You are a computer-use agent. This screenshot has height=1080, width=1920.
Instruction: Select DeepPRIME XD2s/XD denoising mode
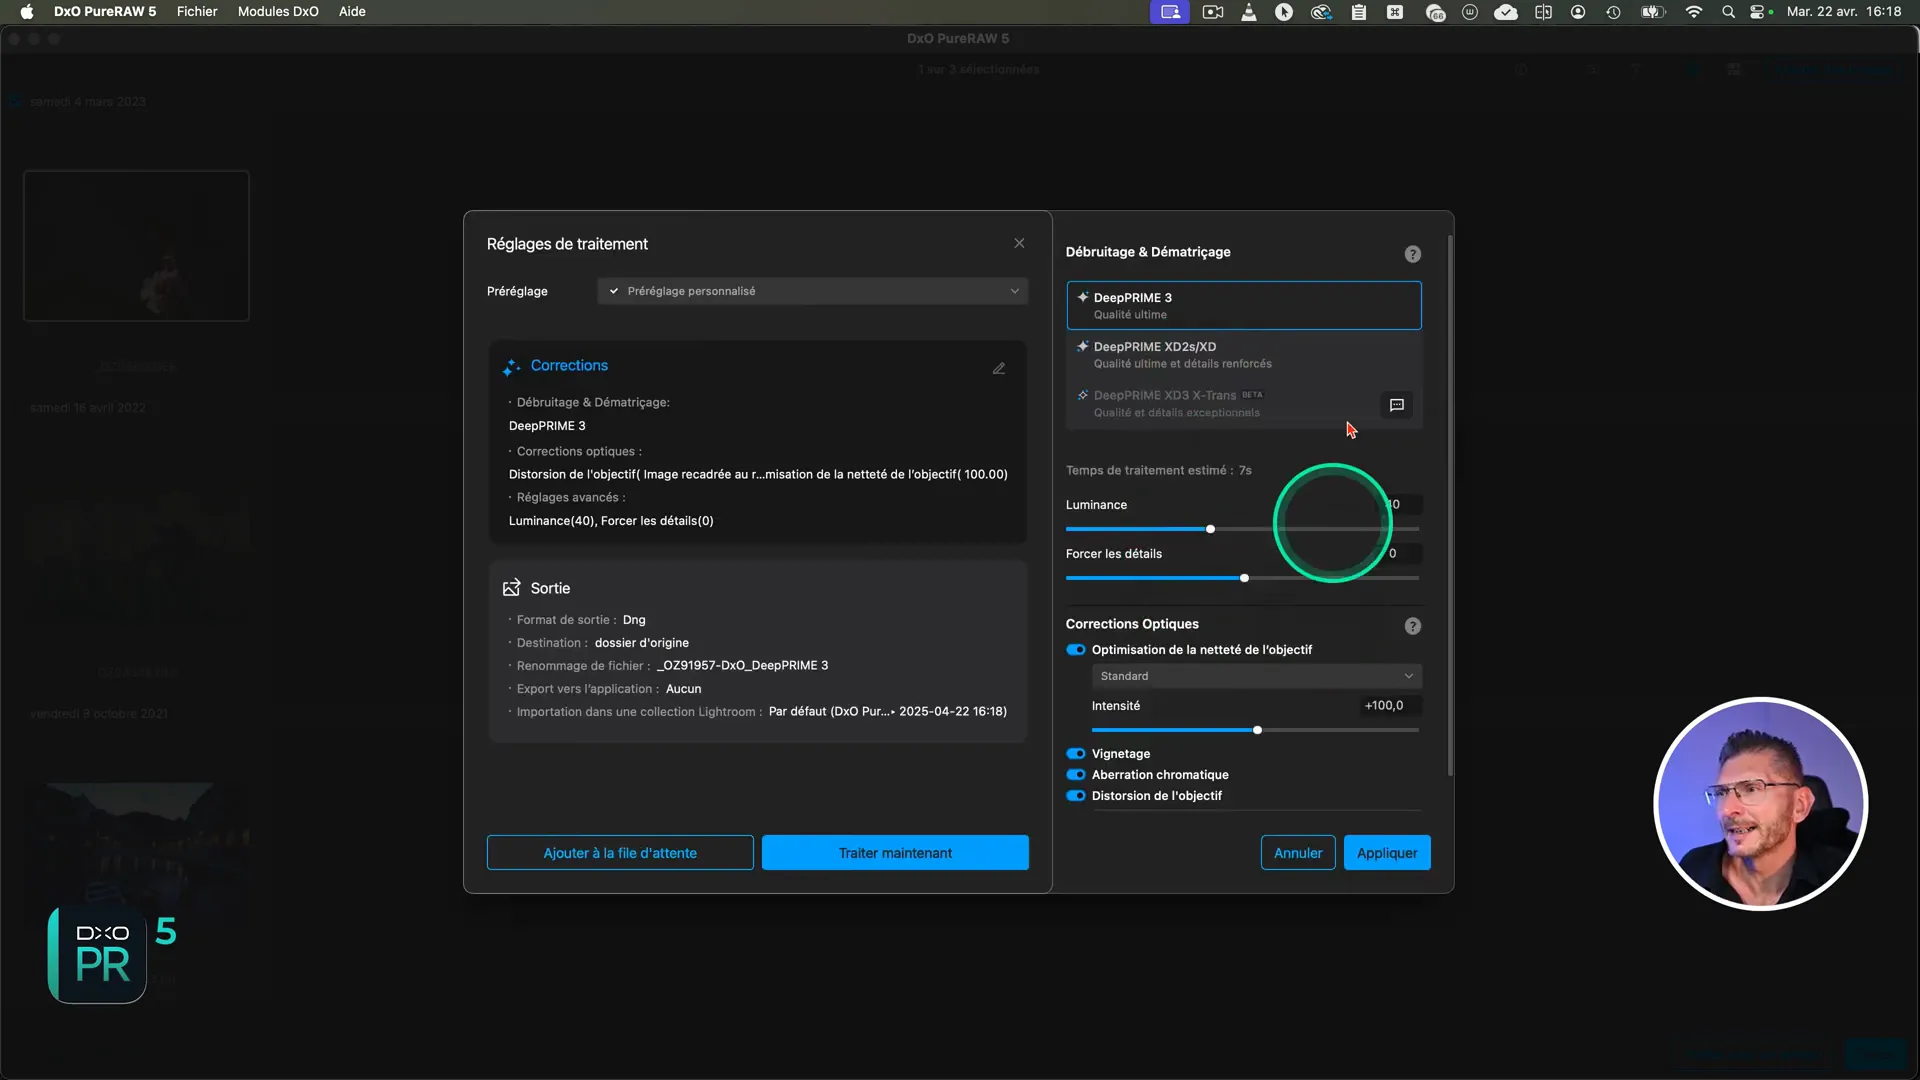(1243, 355)
